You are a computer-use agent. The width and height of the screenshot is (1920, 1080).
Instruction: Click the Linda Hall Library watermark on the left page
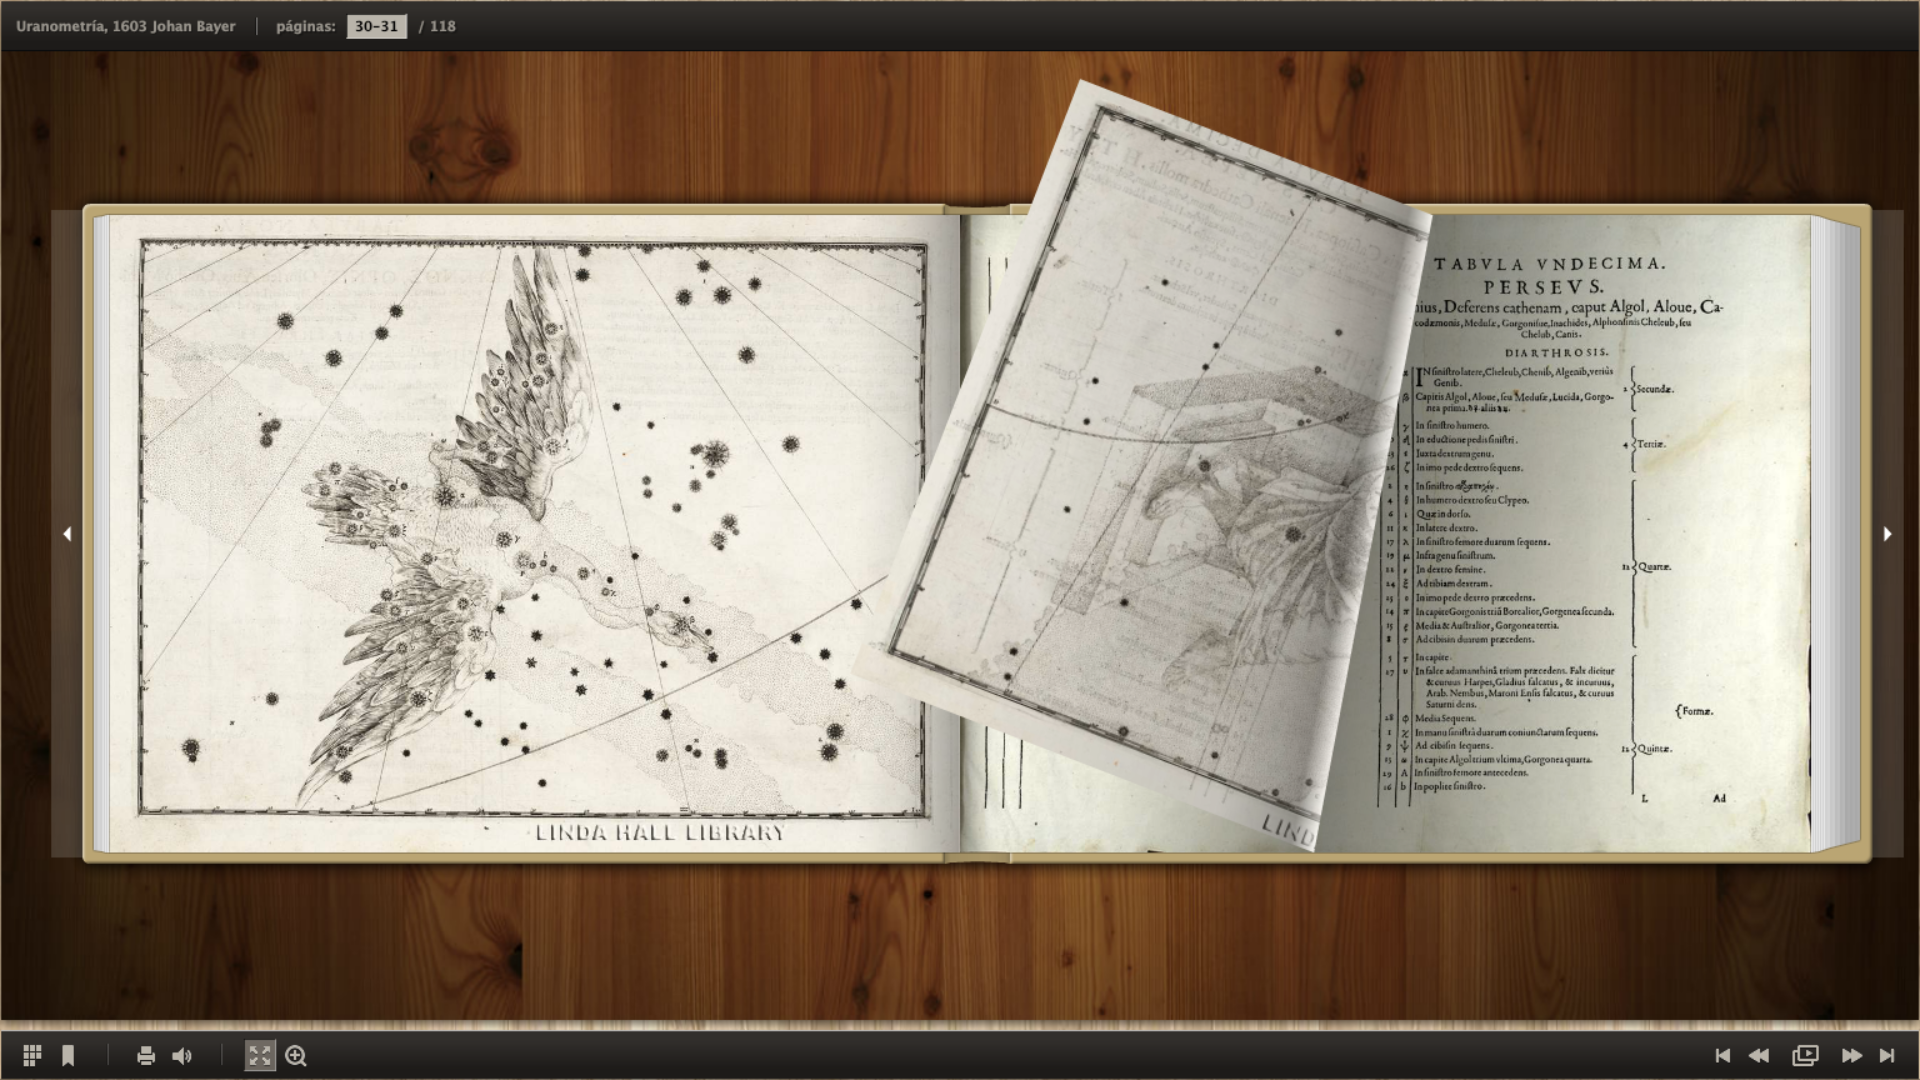pyautogui.click(x=660, y=833)
